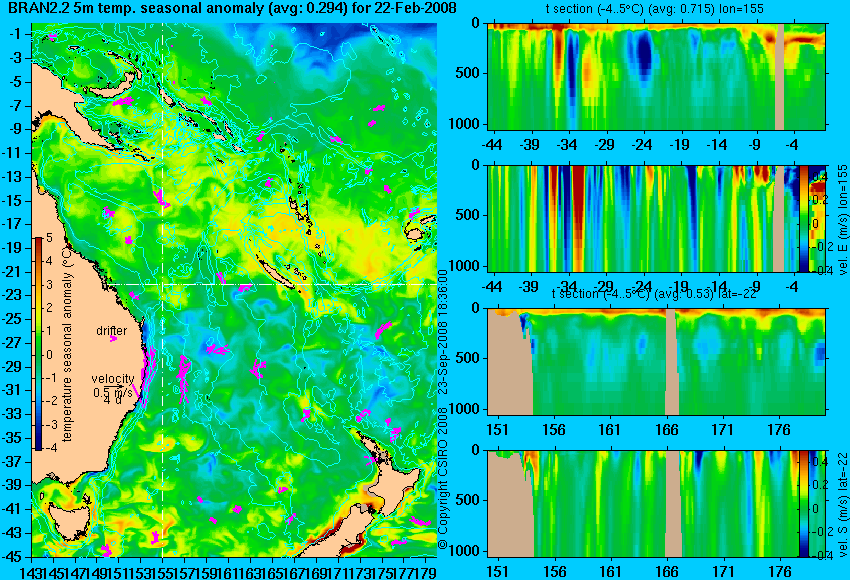850x580 pixels.
Task: Click the temperature section plot at lat=-22
Action: [x=656, y=362]
